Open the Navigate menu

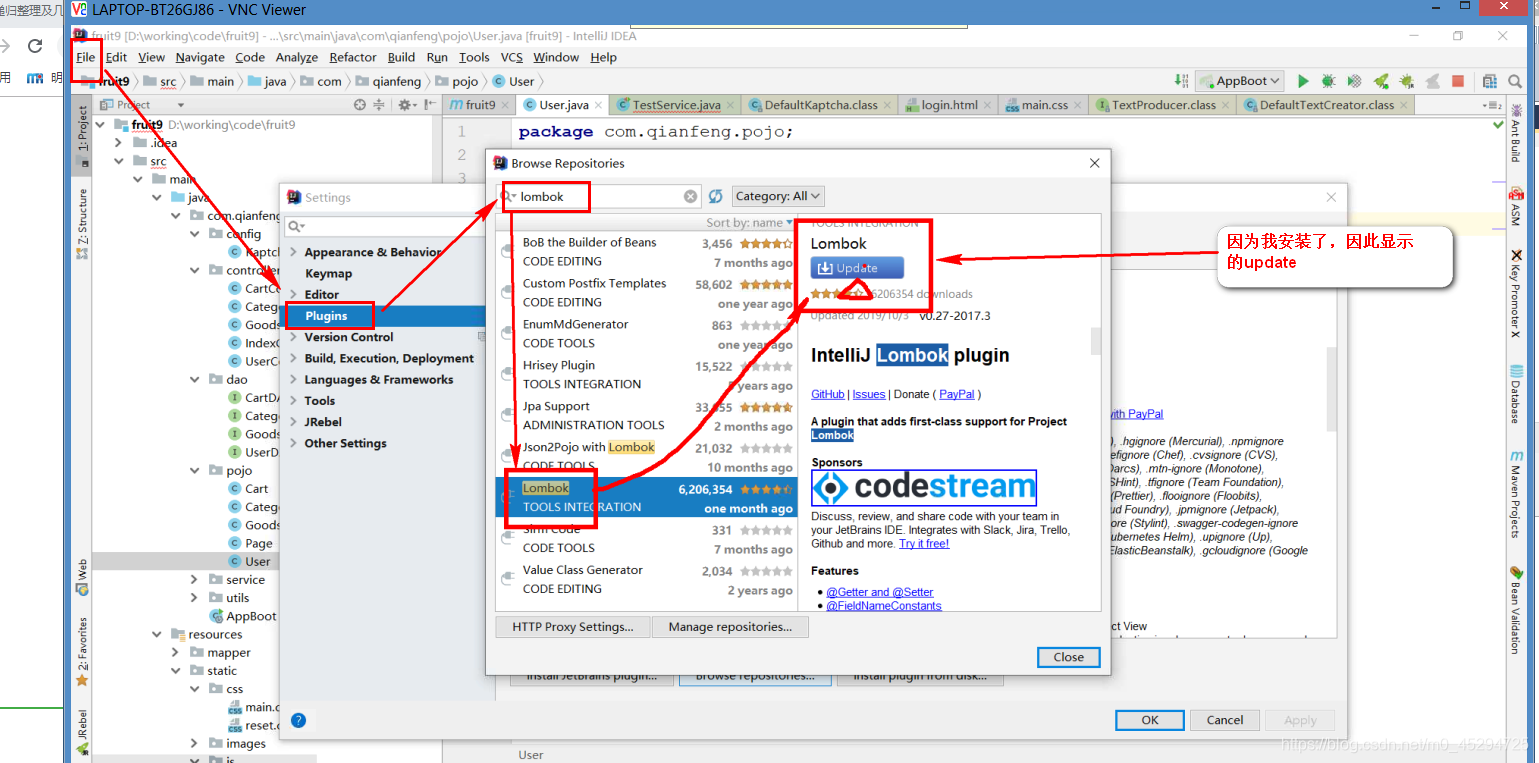(x=200, y=57)
